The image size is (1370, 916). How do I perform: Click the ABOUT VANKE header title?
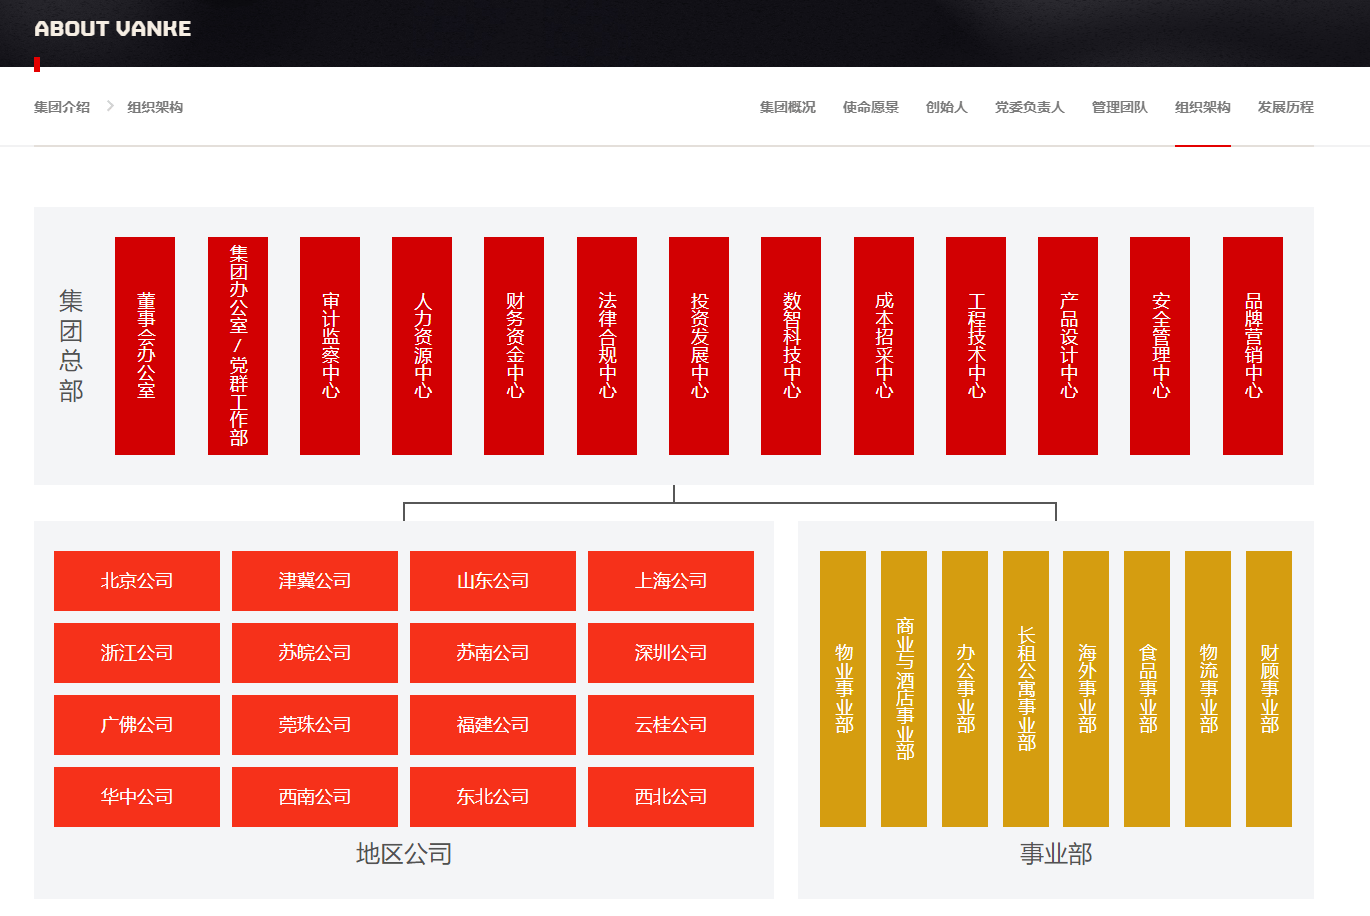113,29
